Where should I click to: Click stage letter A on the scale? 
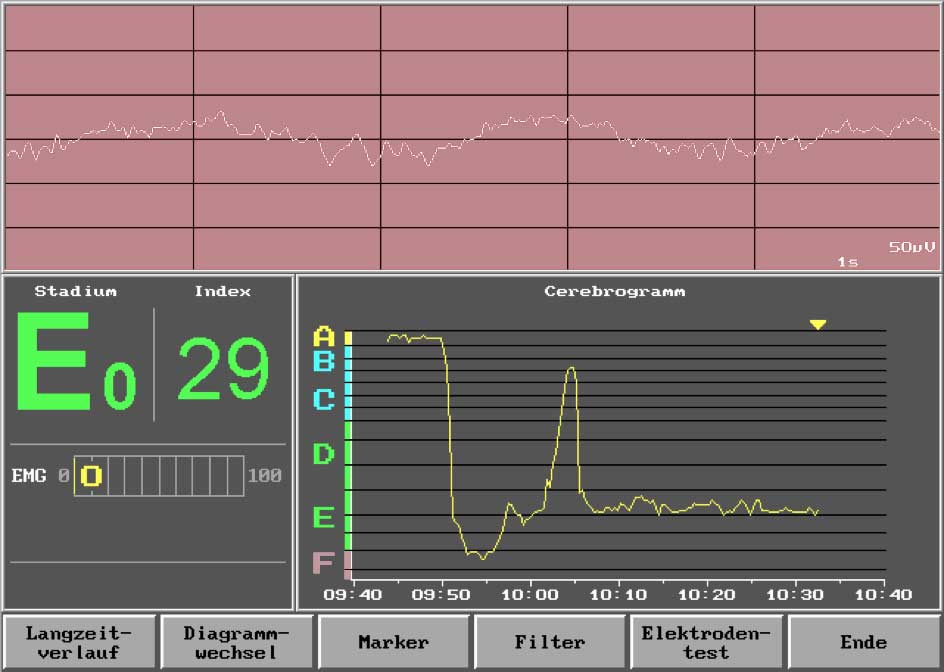(x=323, y=337)
